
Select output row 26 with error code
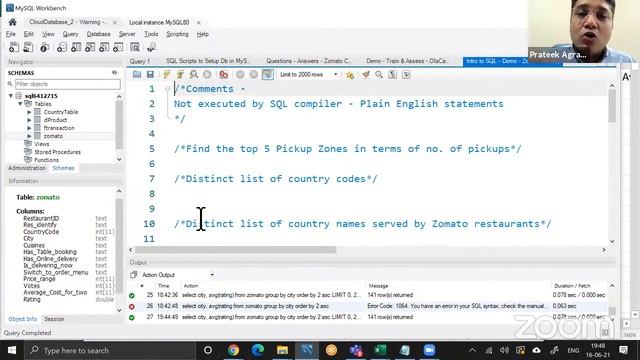(367, 306)
